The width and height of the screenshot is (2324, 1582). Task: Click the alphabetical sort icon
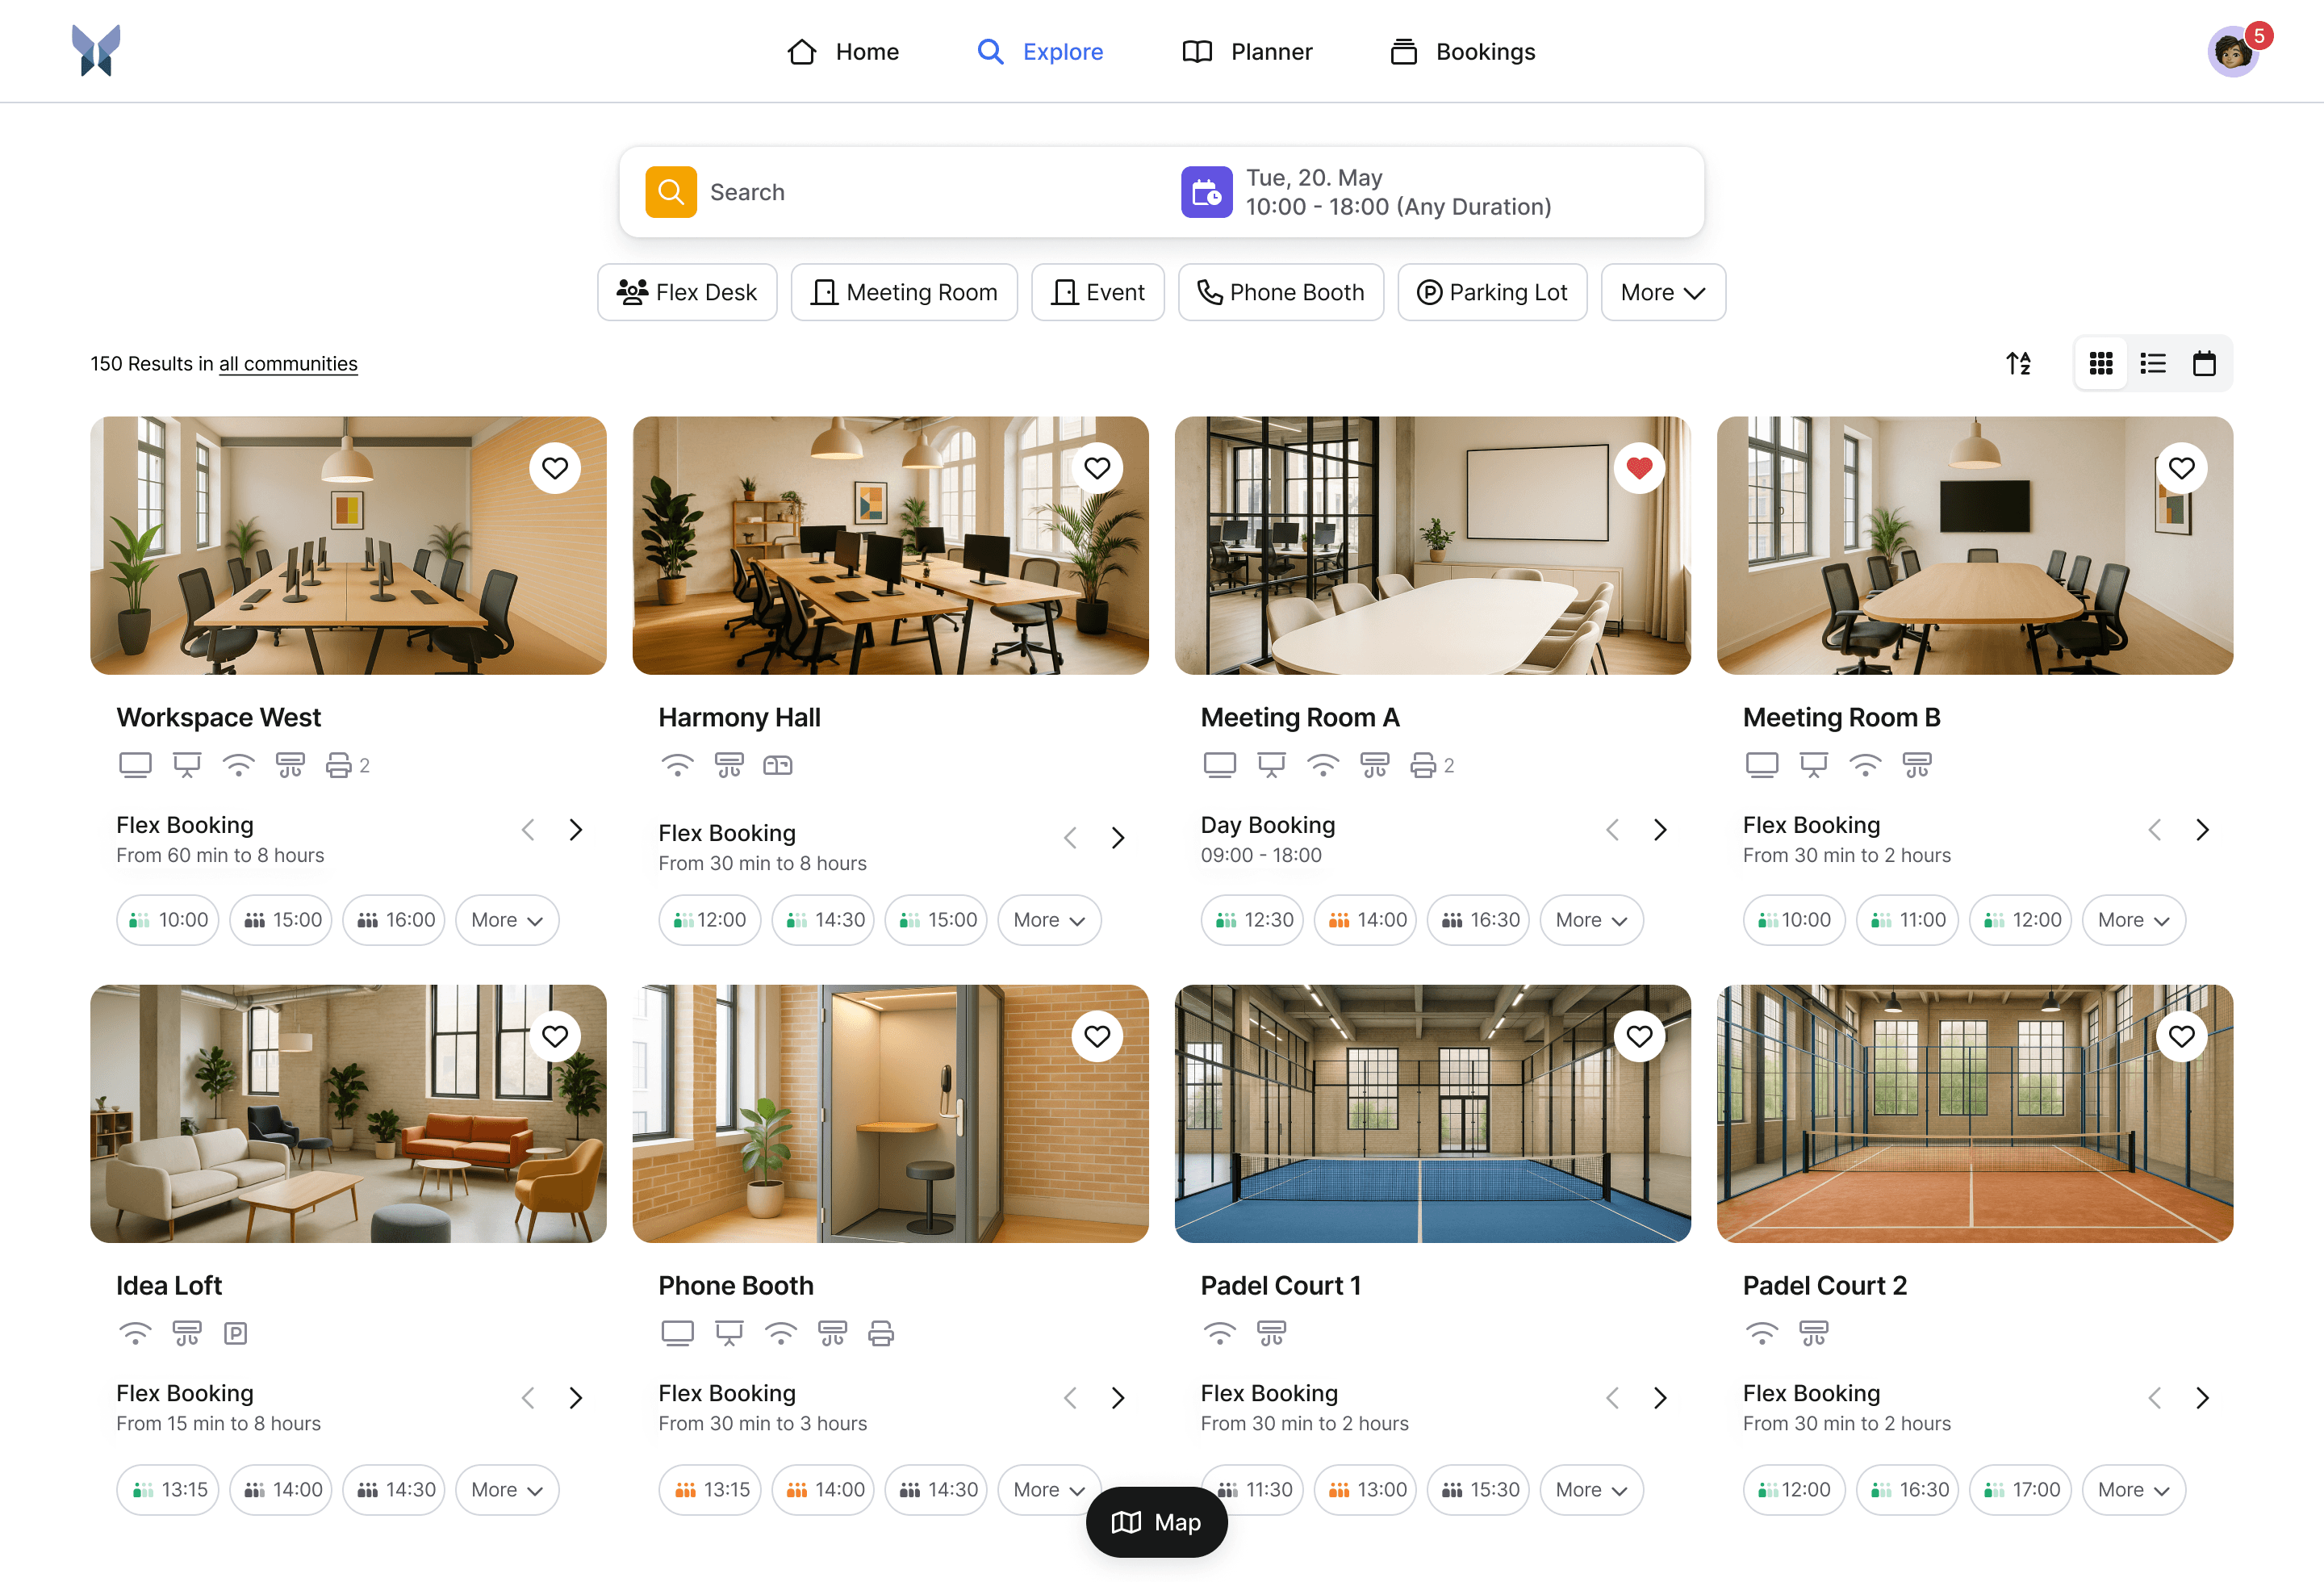(x=2019, y=363)
